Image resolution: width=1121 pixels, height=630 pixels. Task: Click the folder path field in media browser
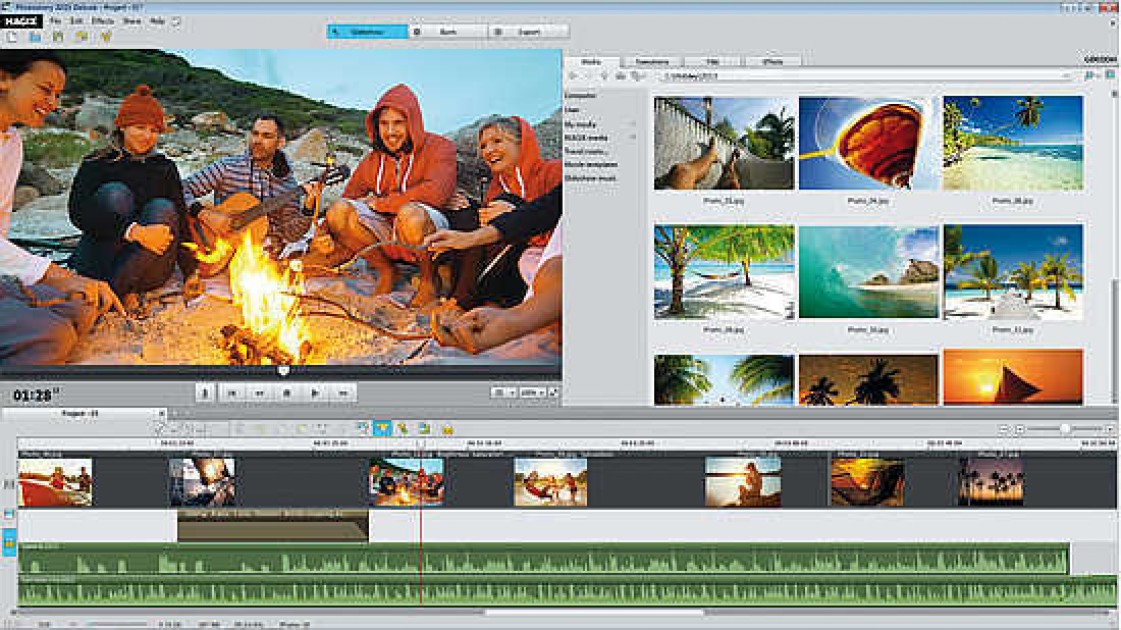[866, 76]
